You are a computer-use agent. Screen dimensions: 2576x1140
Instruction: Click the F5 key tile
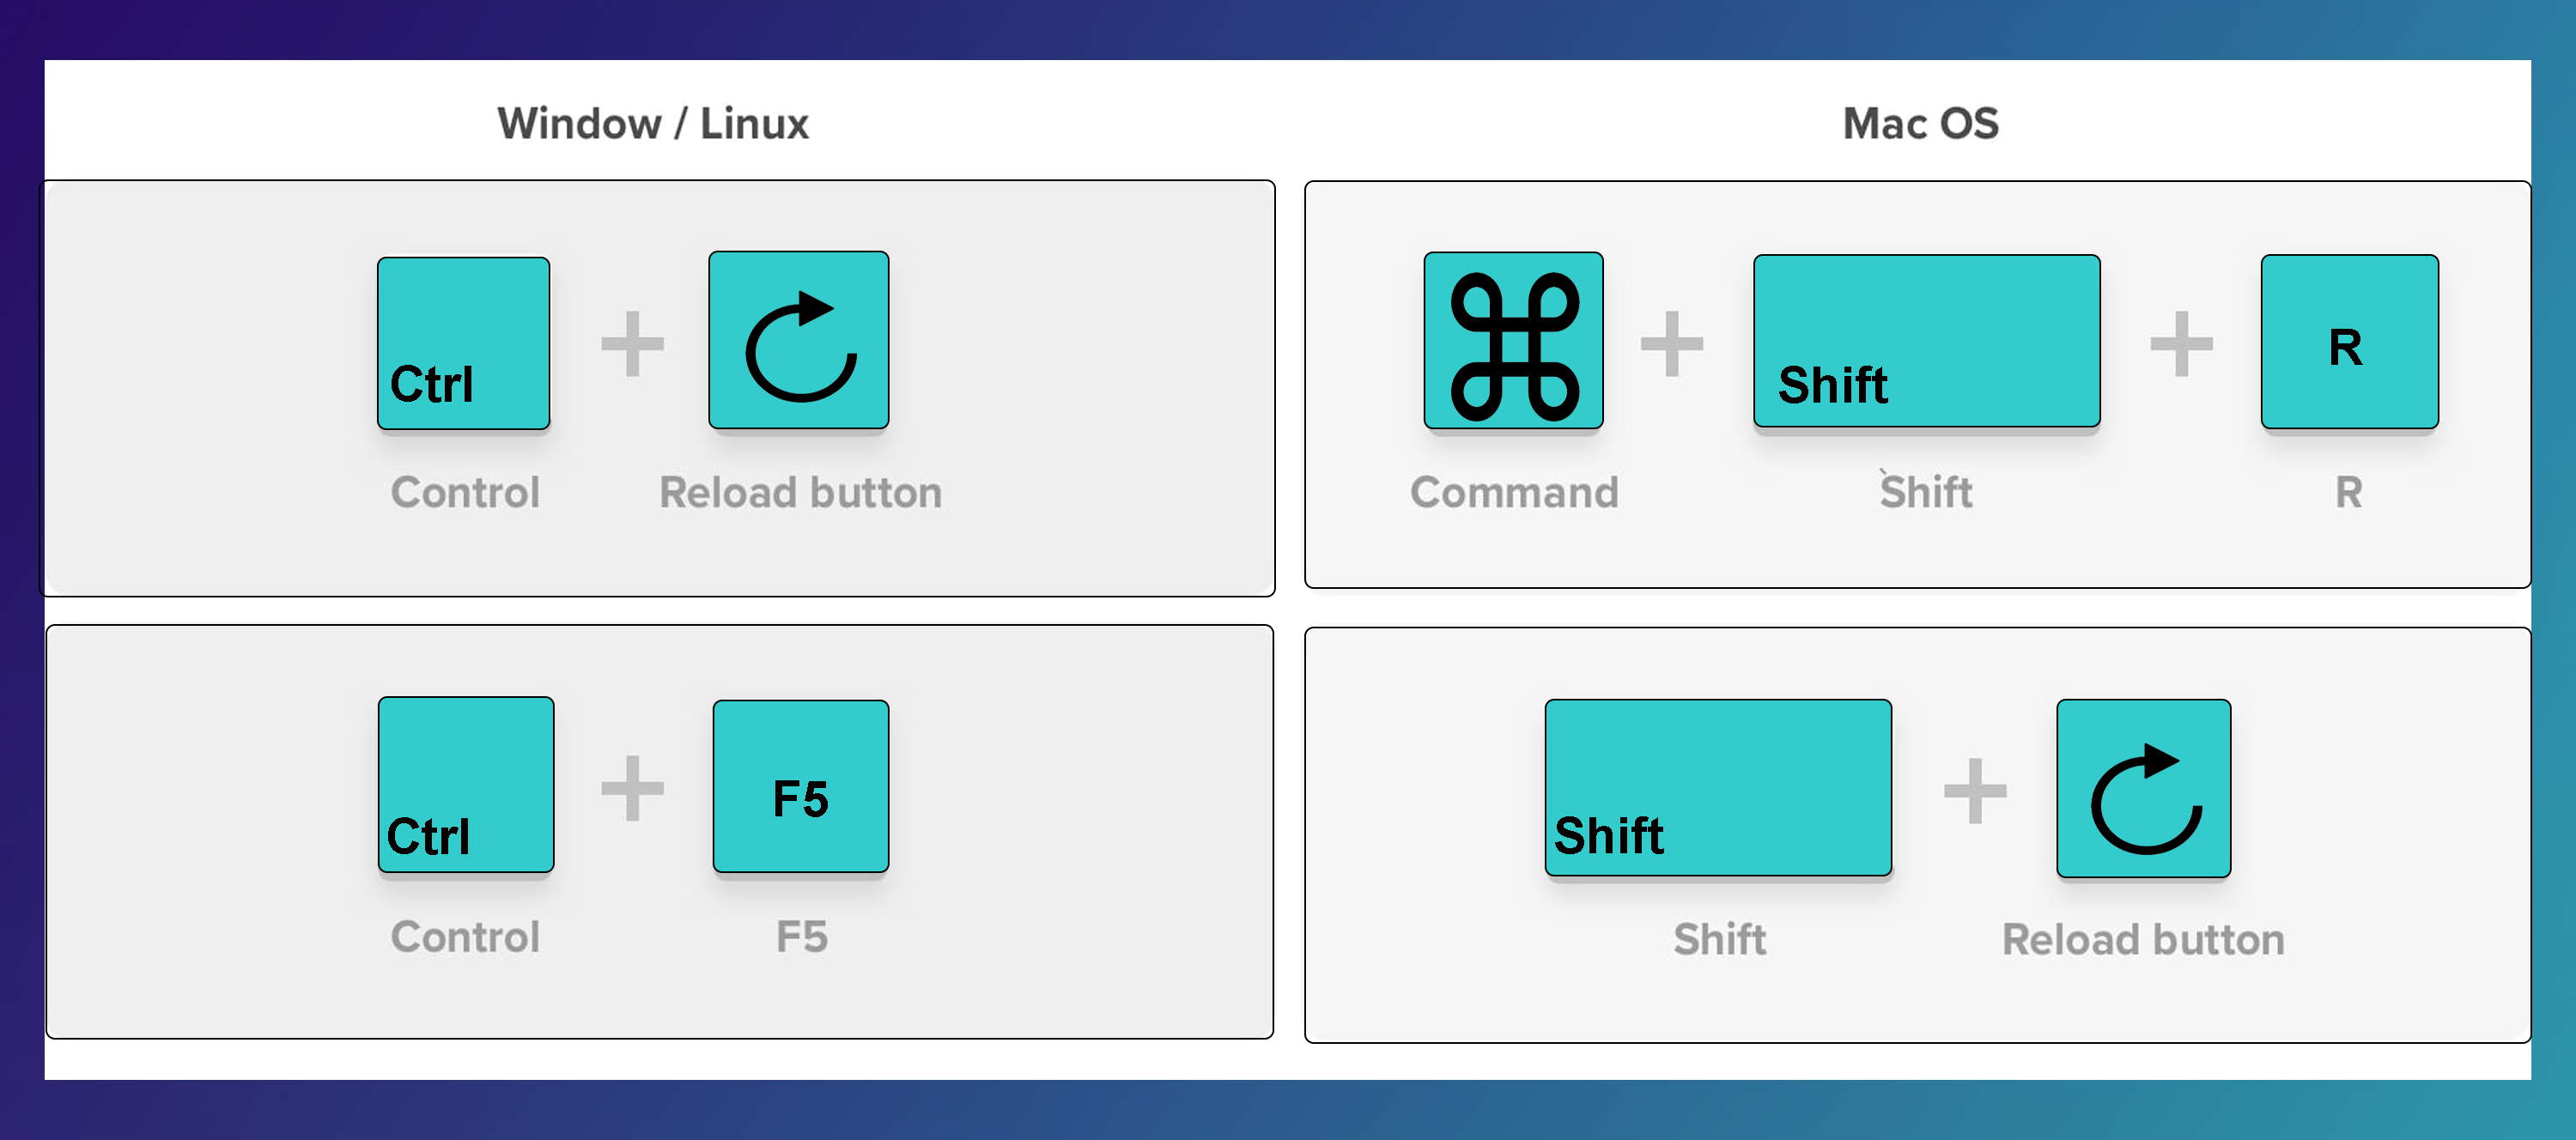[x=800, y=786]
